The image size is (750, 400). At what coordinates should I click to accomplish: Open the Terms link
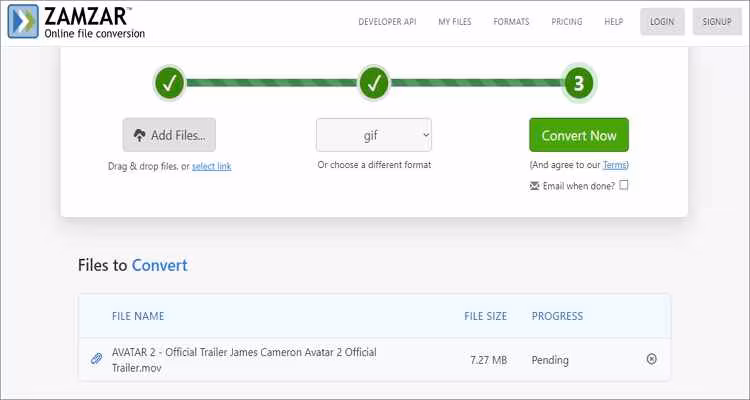click(614, 165)
